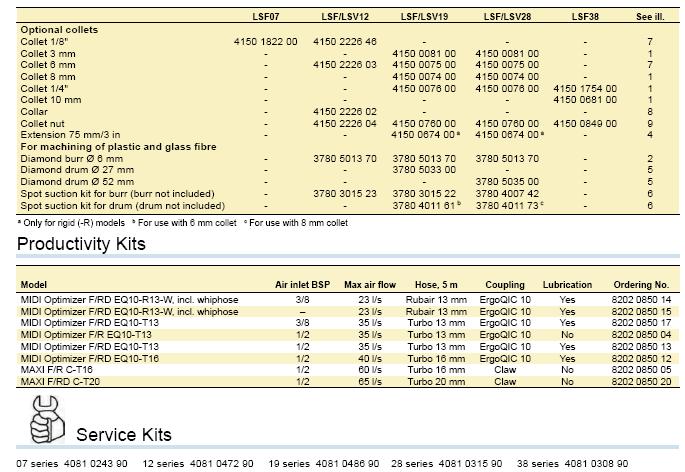685x472 pixels.
Task: Click the 'Diamond burr Ø 6 mm' row label
Action: (72, 159)
